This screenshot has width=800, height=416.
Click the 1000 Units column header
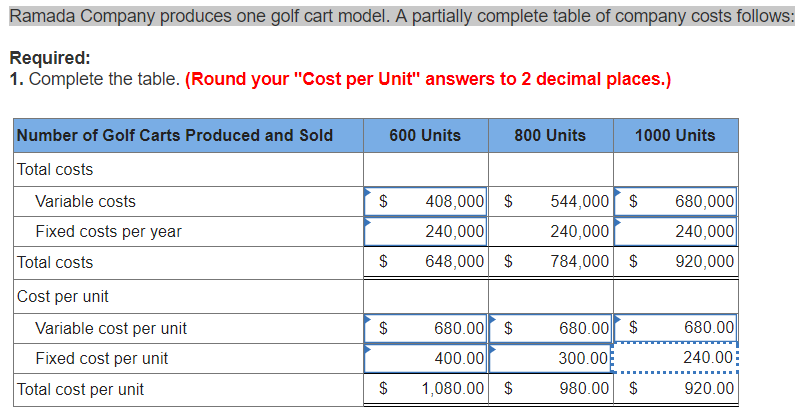point(676,135)
